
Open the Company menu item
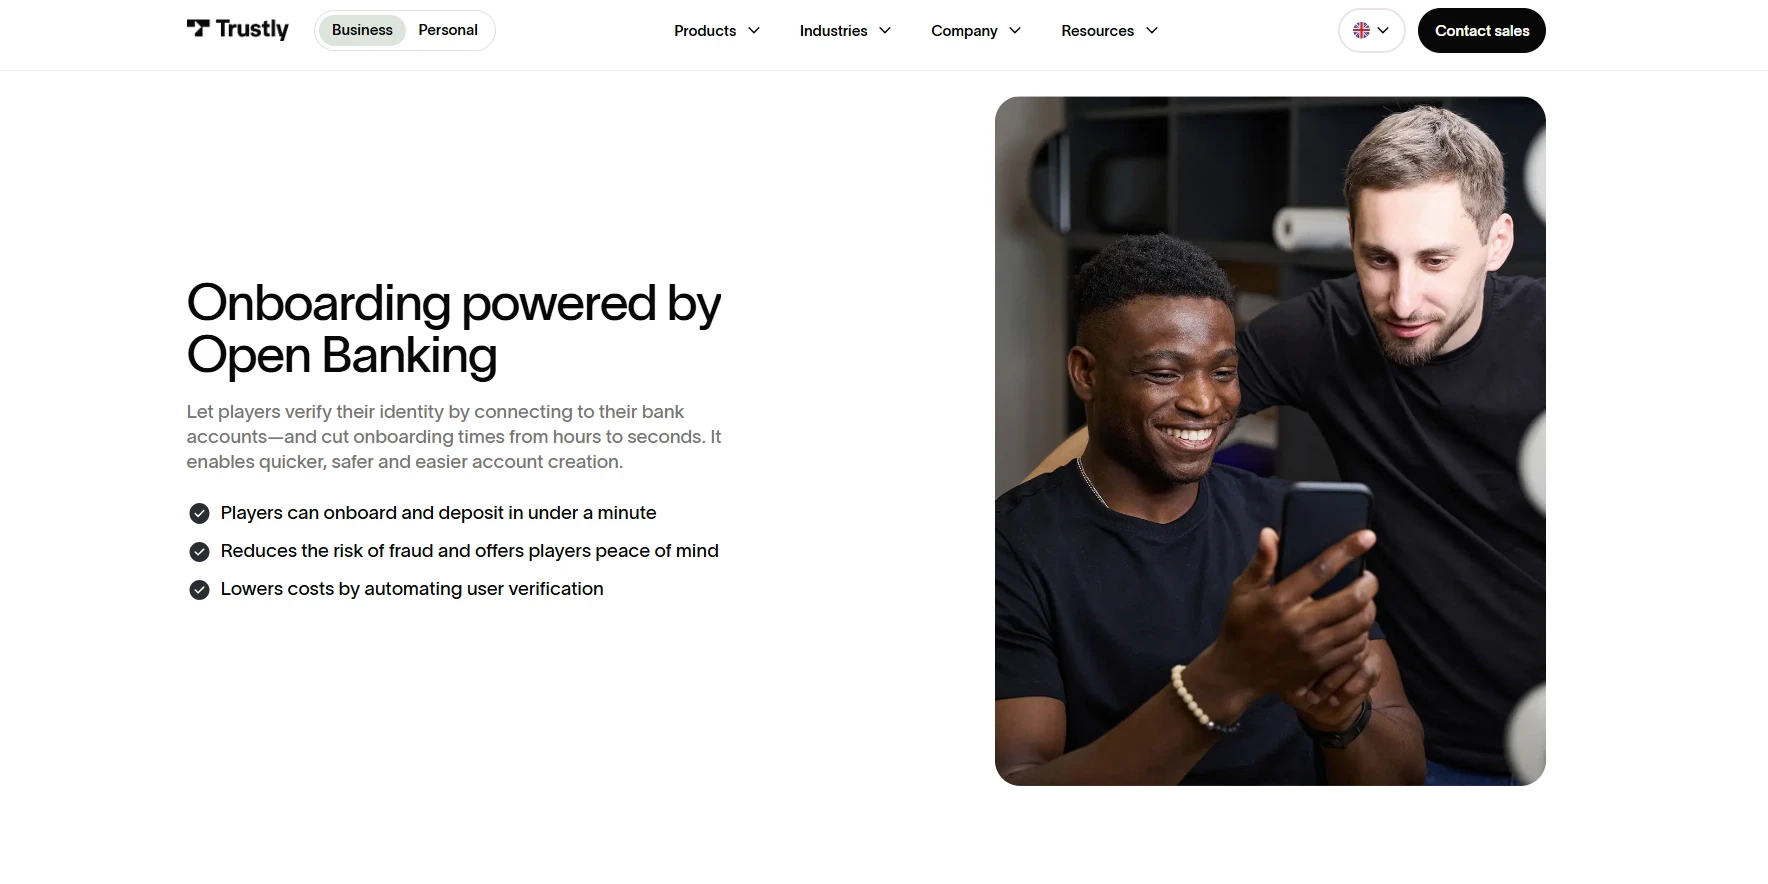pos(976,31)
